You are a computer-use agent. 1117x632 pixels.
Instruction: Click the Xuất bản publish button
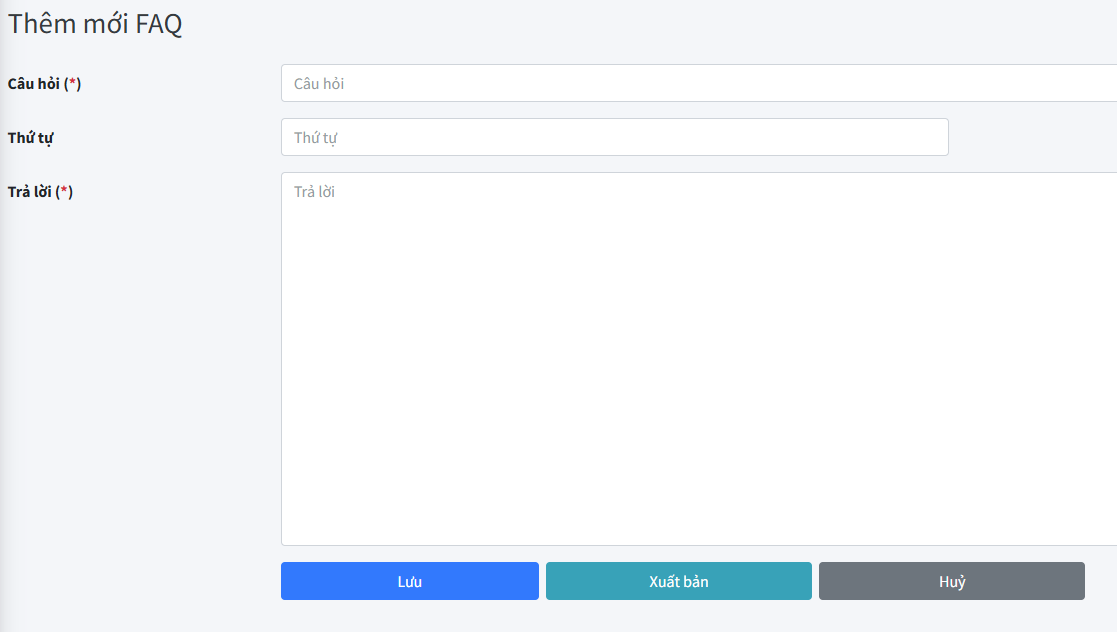[678, 580]
